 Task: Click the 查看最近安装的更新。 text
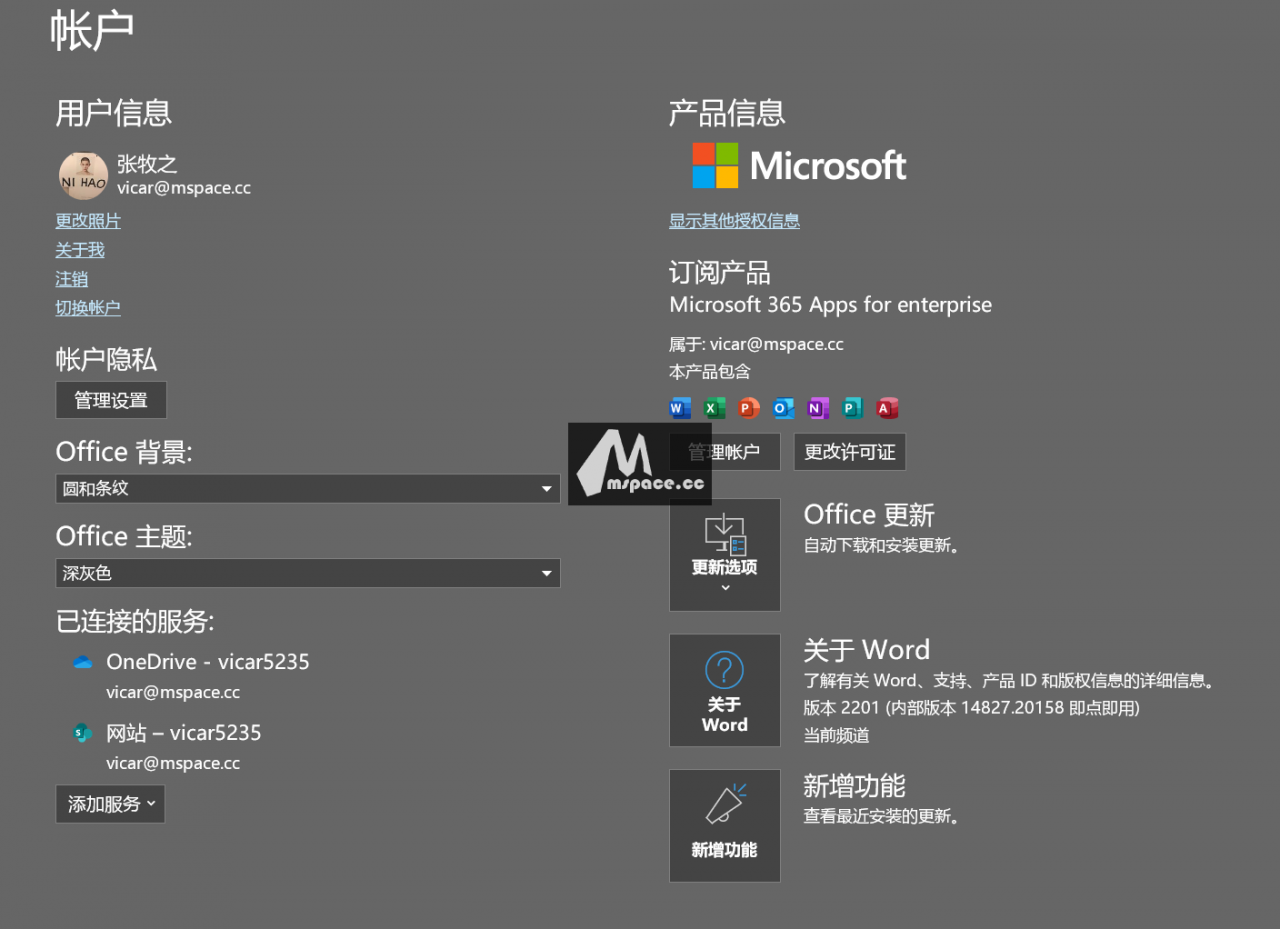[x=882, y=816]
